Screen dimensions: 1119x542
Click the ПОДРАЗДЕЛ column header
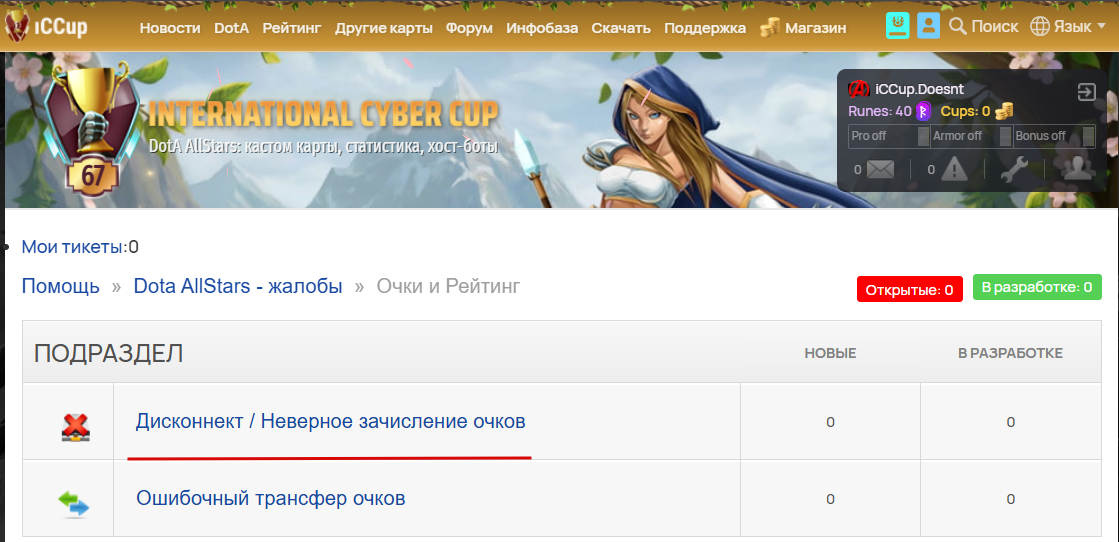point(108,353)
